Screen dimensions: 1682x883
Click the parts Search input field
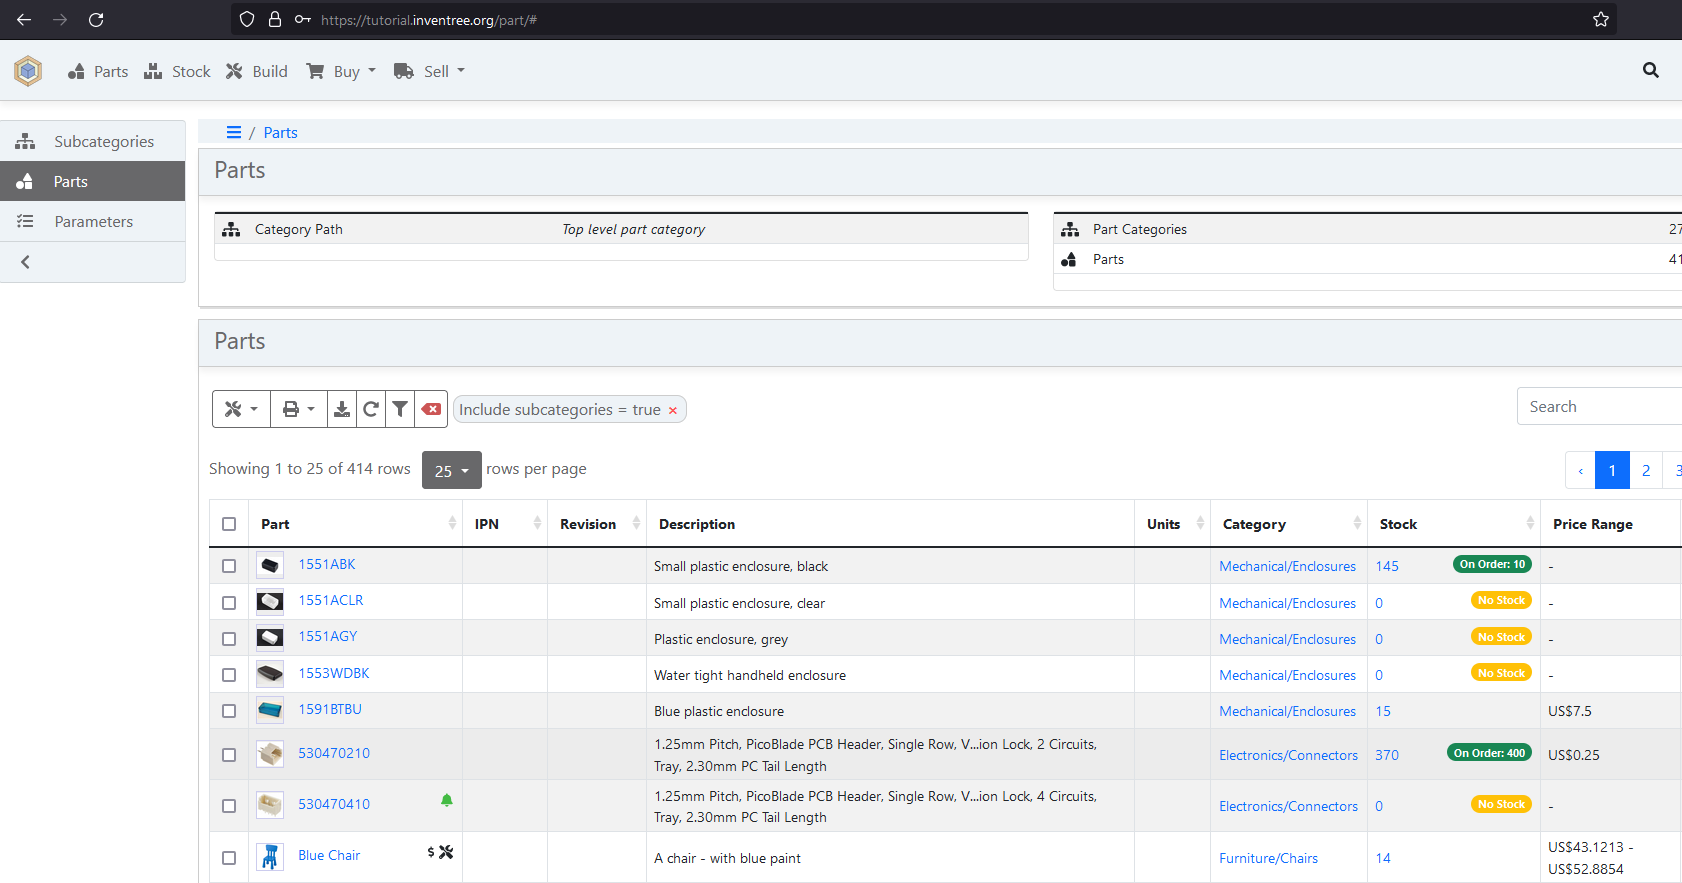click(1598, 406)
